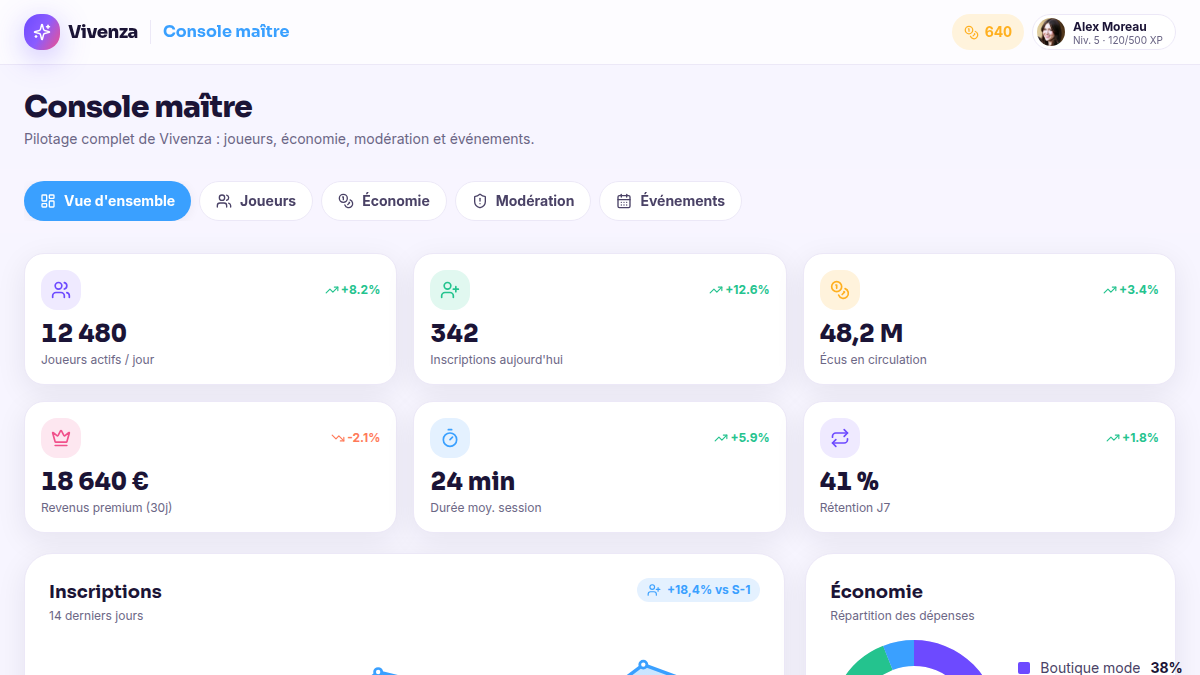Click the Boutique mode legend color swatch

click(x=1024, y=668)
